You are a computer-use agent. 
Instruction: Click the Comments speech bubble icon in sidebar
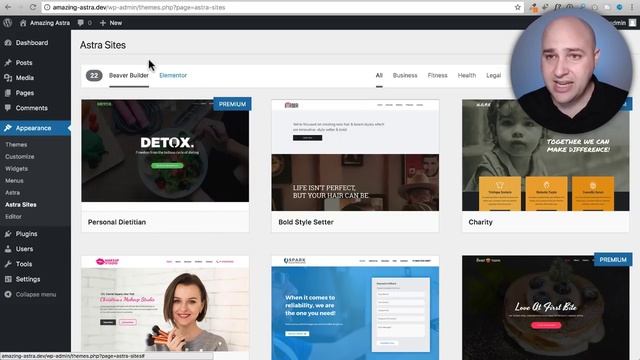point(8,108)
